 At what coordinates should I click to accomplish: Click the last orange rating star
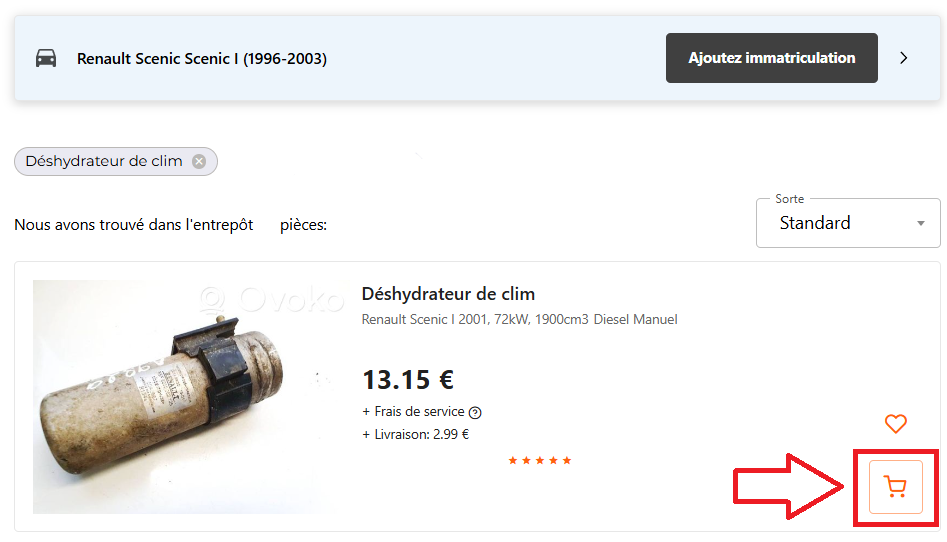click(x=567, y=460)
